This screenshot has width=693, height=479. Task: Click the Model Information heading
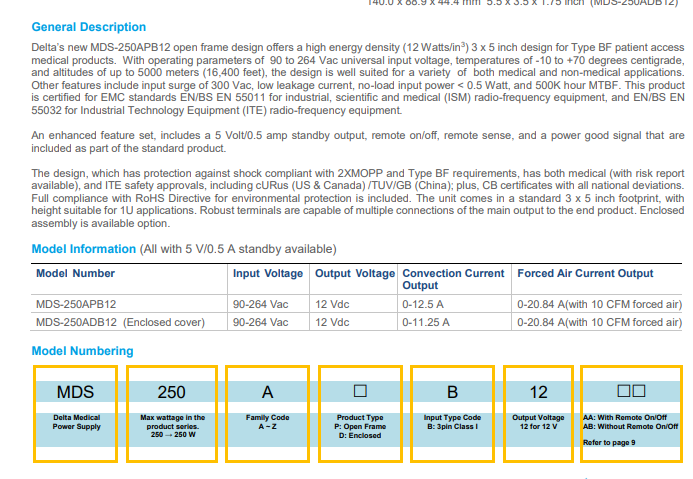click(x=82, y=249)
